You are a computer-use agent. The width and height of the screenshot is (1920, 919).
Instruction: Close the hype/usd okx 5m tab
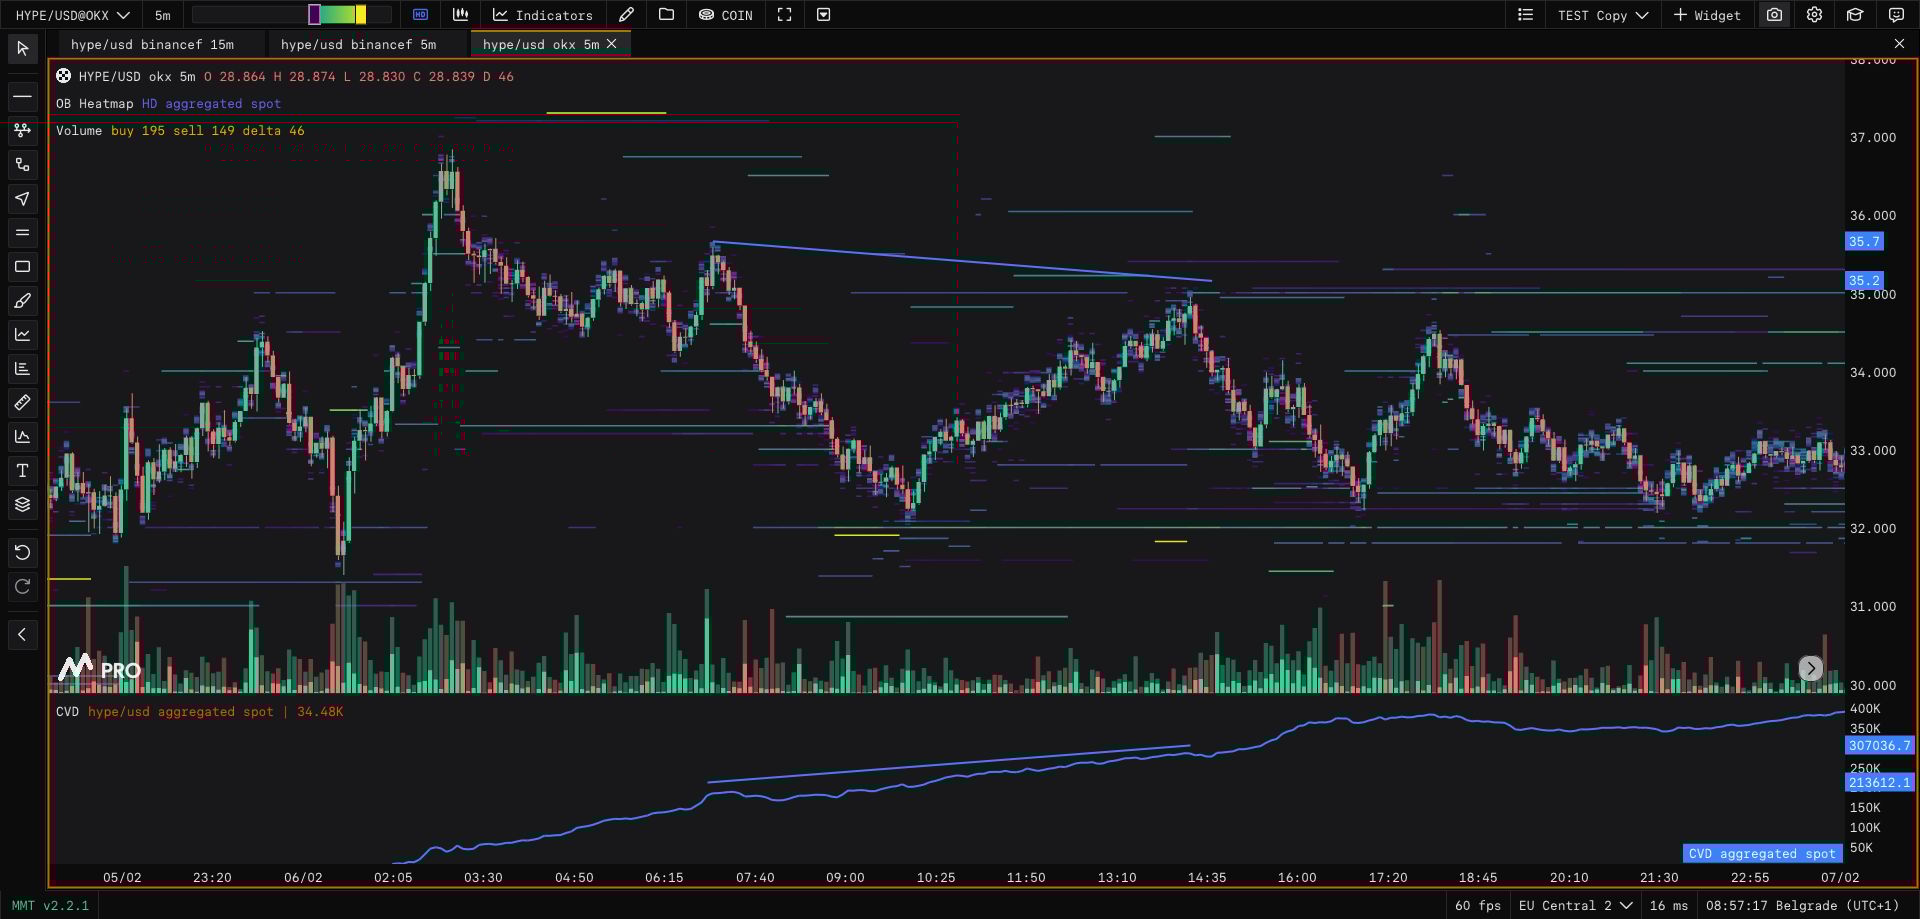[x=612, y=44]
